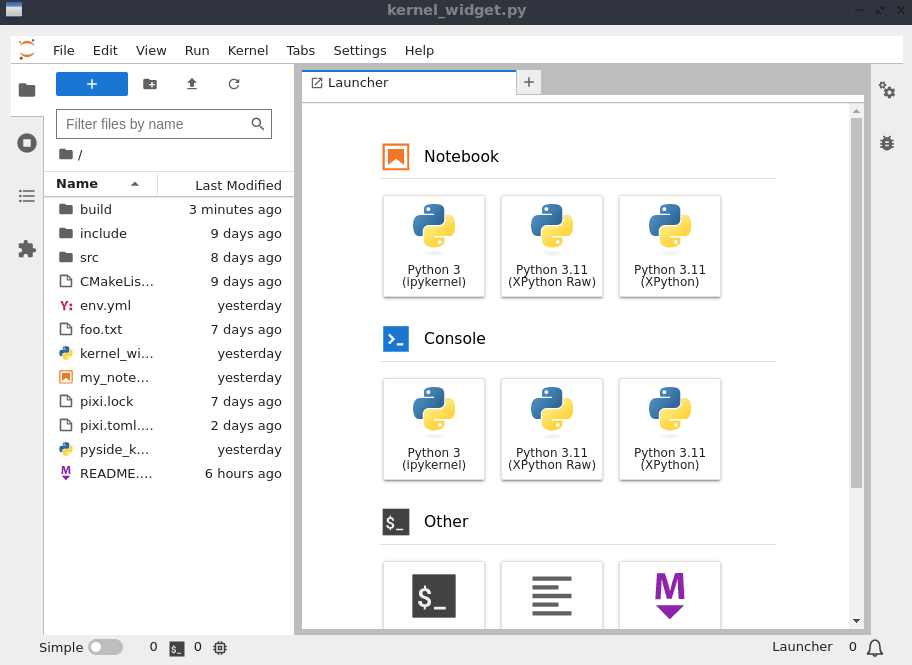Screen dimensions: 912x665
Task: Click the blue New Launcher plus button
Action: point(92,84)
